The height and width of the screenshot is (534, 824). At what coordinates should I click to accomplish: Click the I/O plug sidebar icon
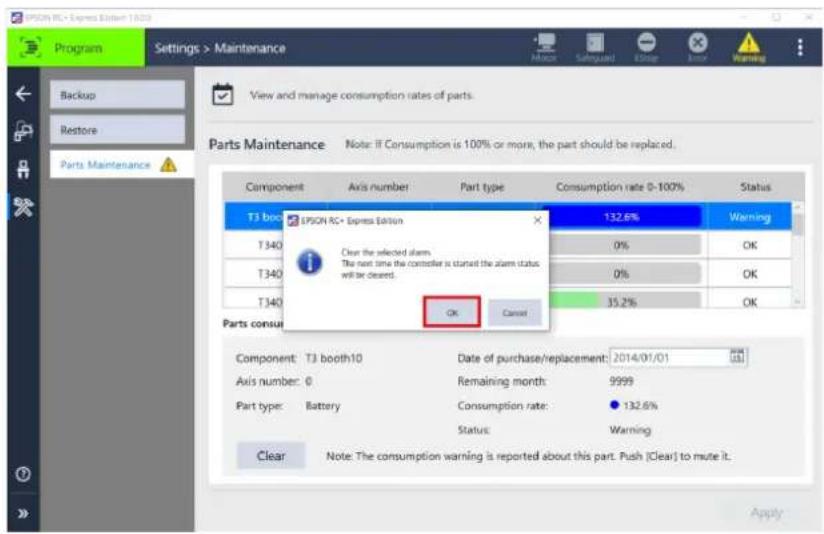[x=23, y=169]
